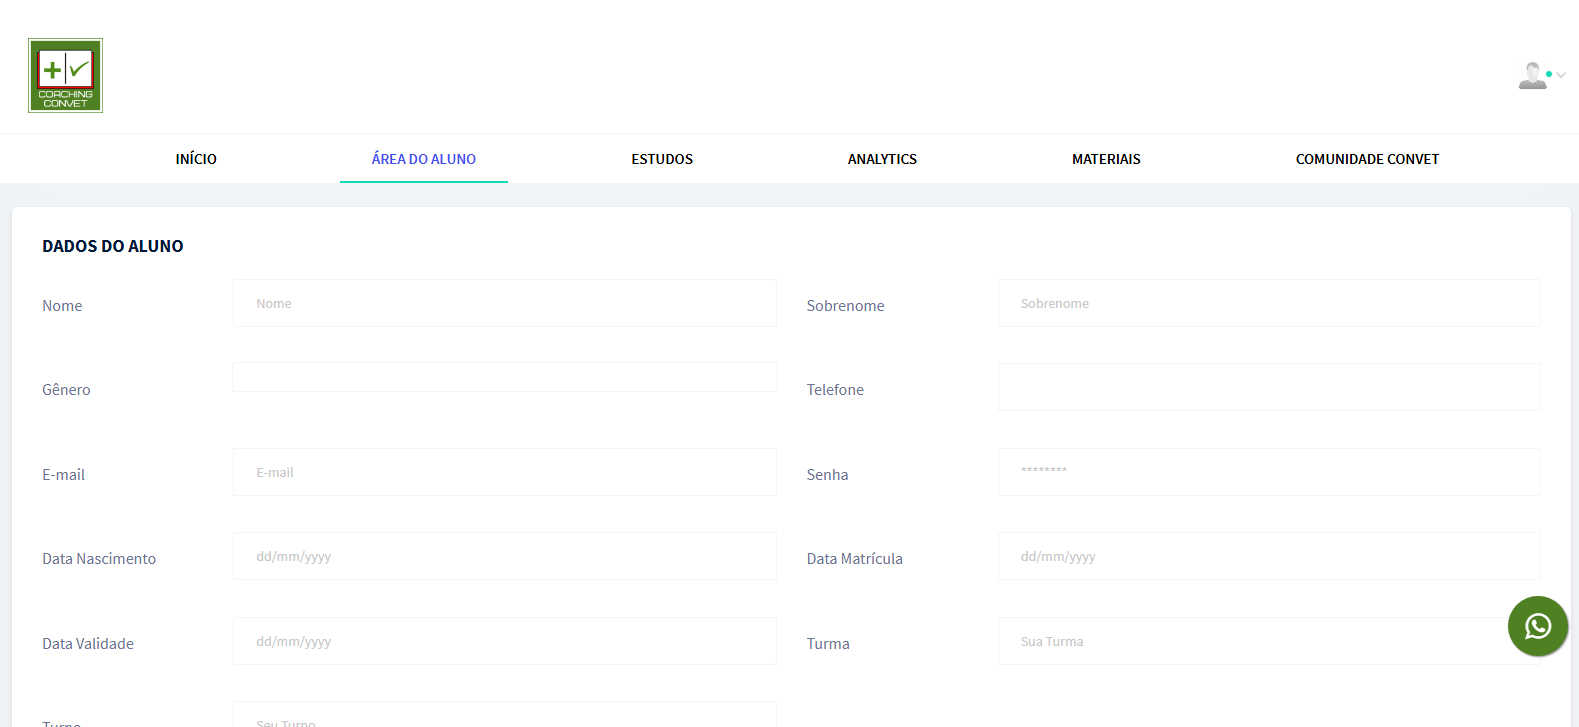Image resolution: width=1579 pixels, height=727 pixels.
Task: Go to the INÍCIO tab
Action: [196, 159]
